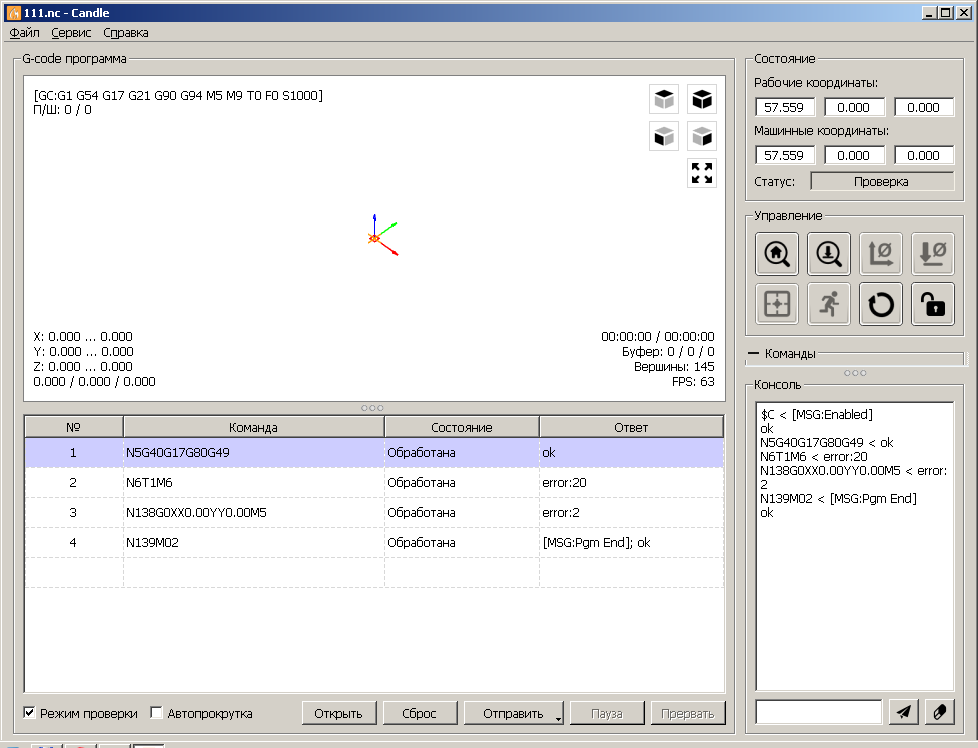Enable the Автопрокрутка checkbox
The height and width of the screenshot is (748, 978).
pos(157,712)
